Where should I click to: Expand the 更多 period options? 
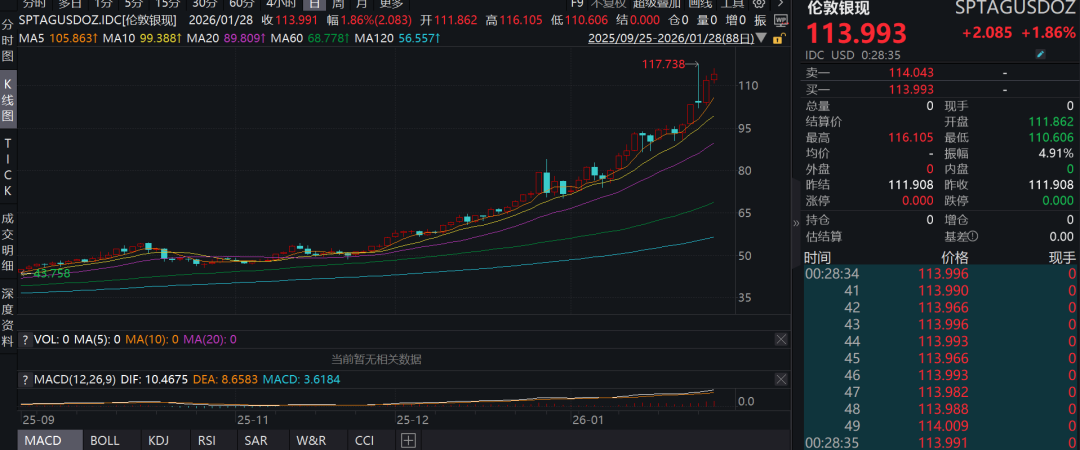tap(391, 4)
